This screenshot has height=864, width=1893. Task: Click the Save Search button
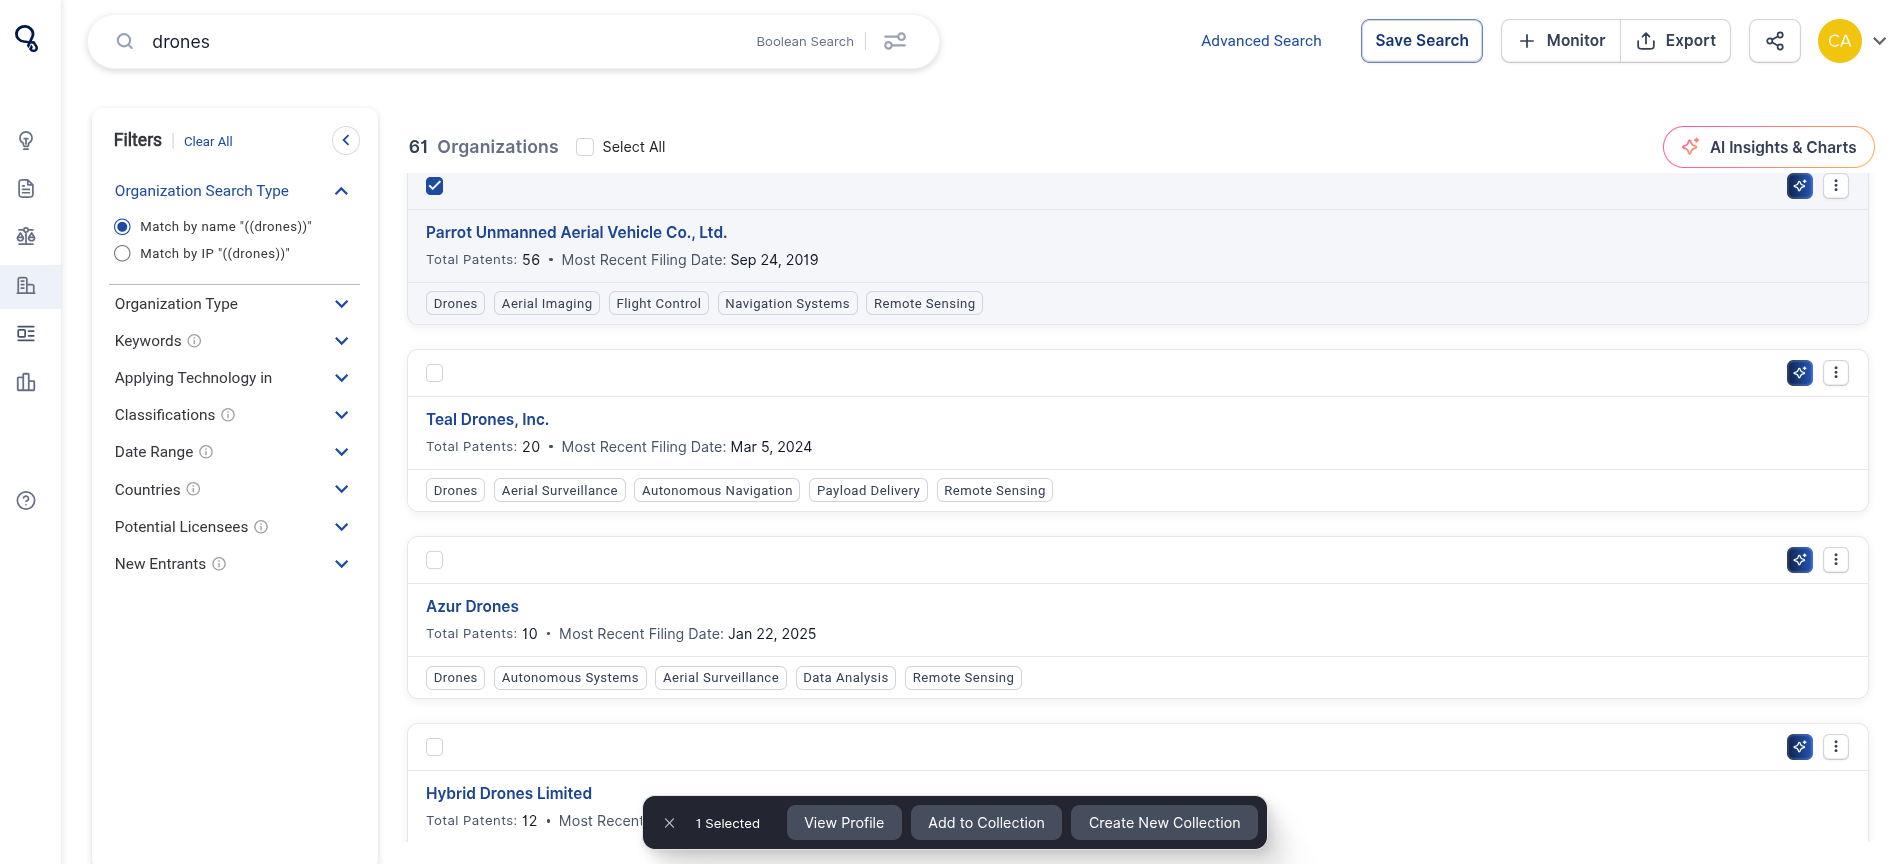click(1421, 41)
